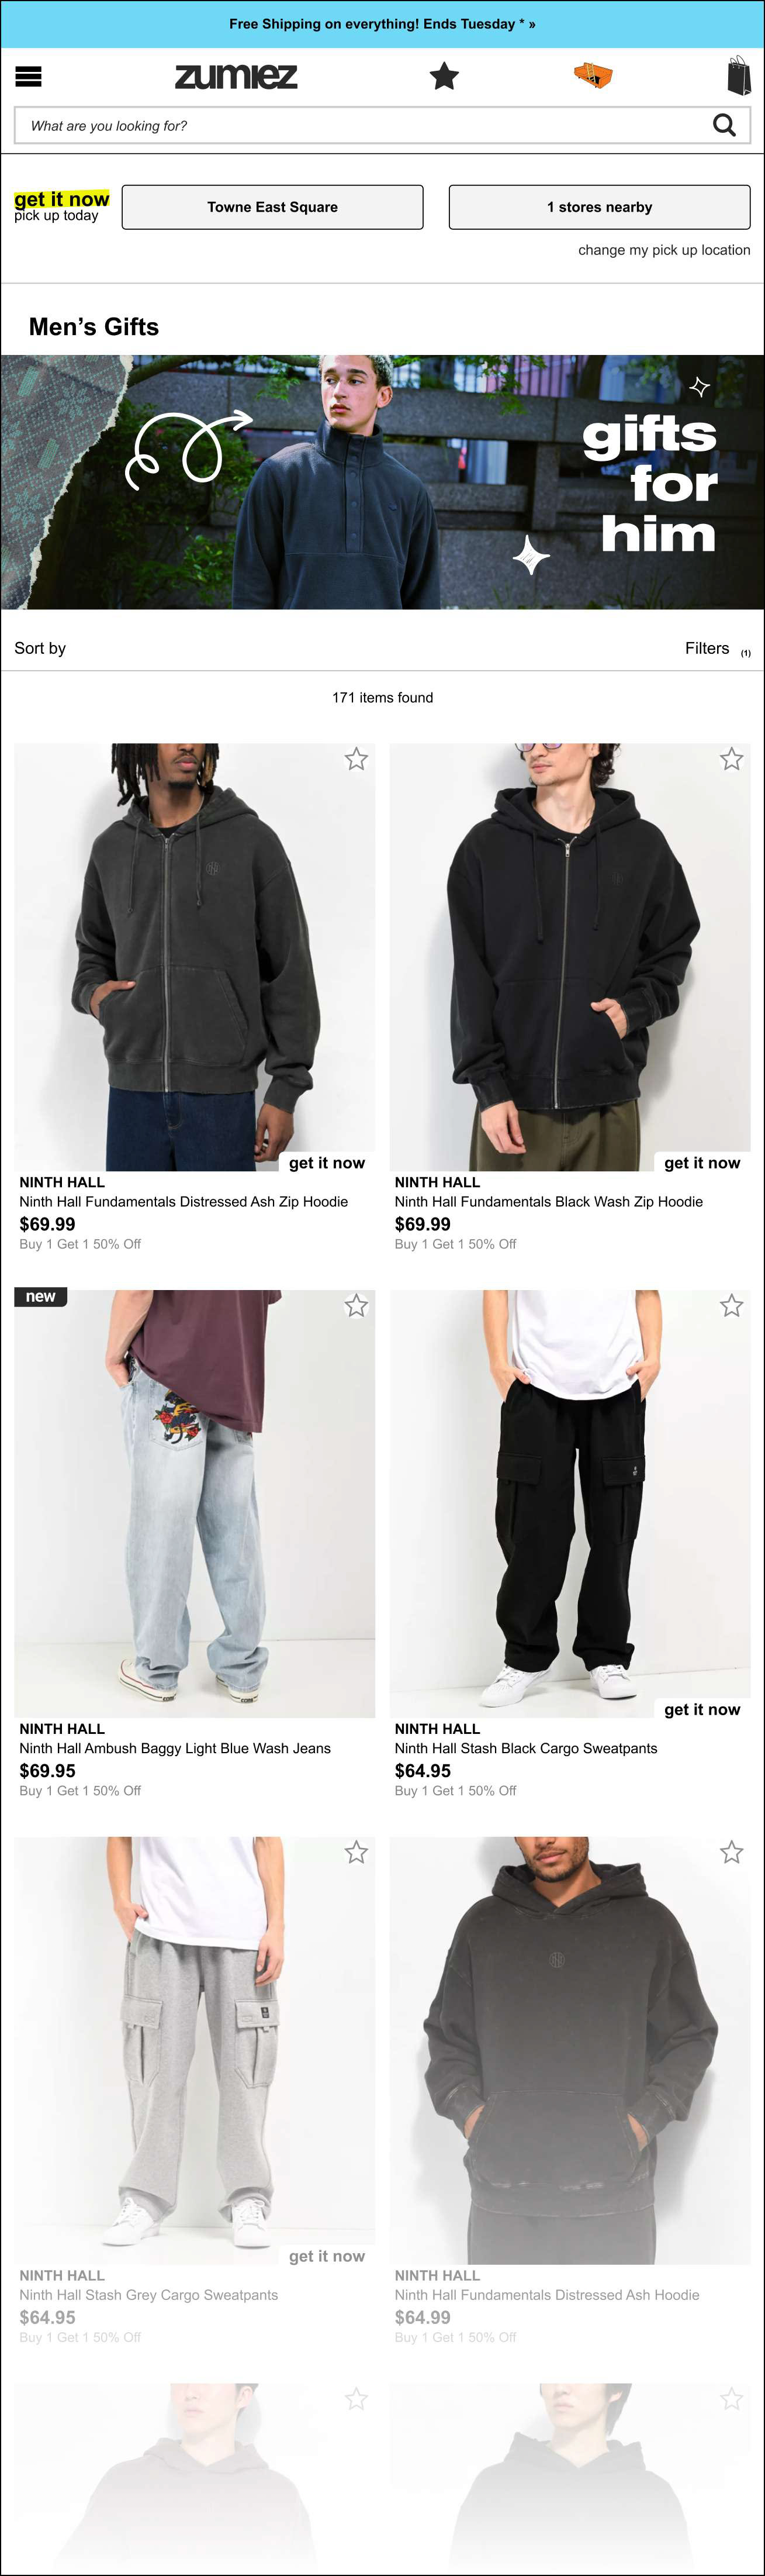Favorite the Black Wash Zip Hoodie star
The height and width of the screenshot is (2576, 765).
tap(732, 759)
